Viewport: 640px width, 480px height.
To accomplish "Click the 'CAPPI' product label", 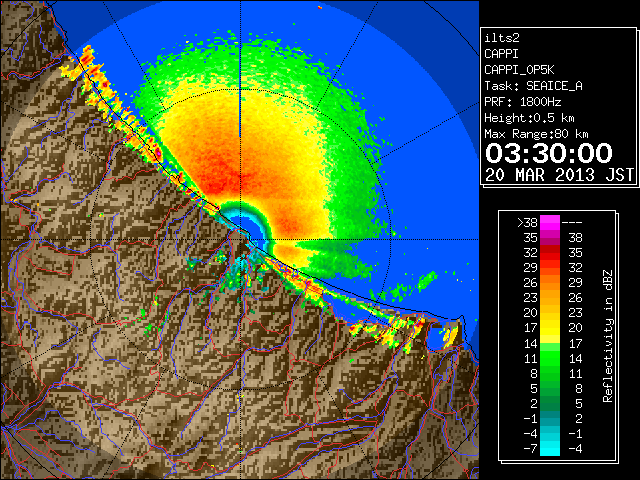I will (501, 54).
